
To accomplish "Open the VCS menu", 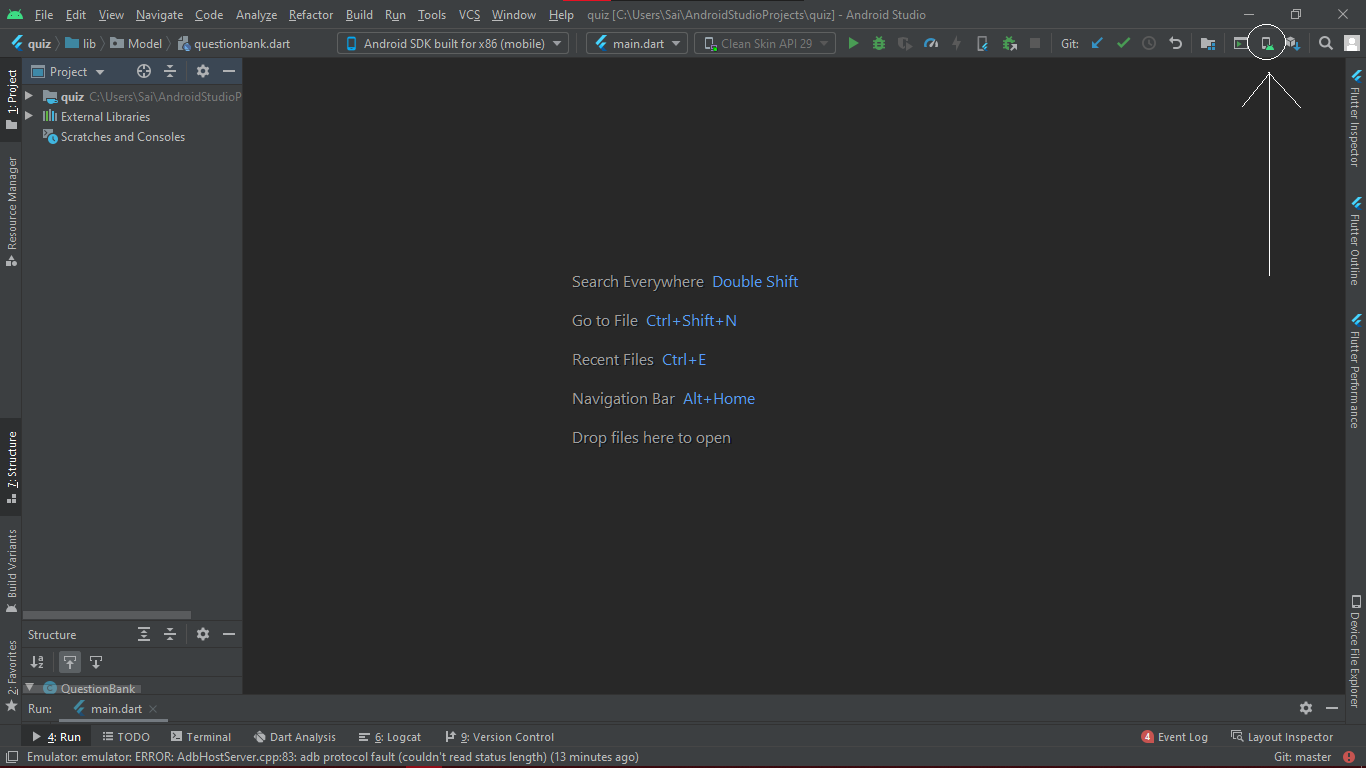I will tap(470, 15).
